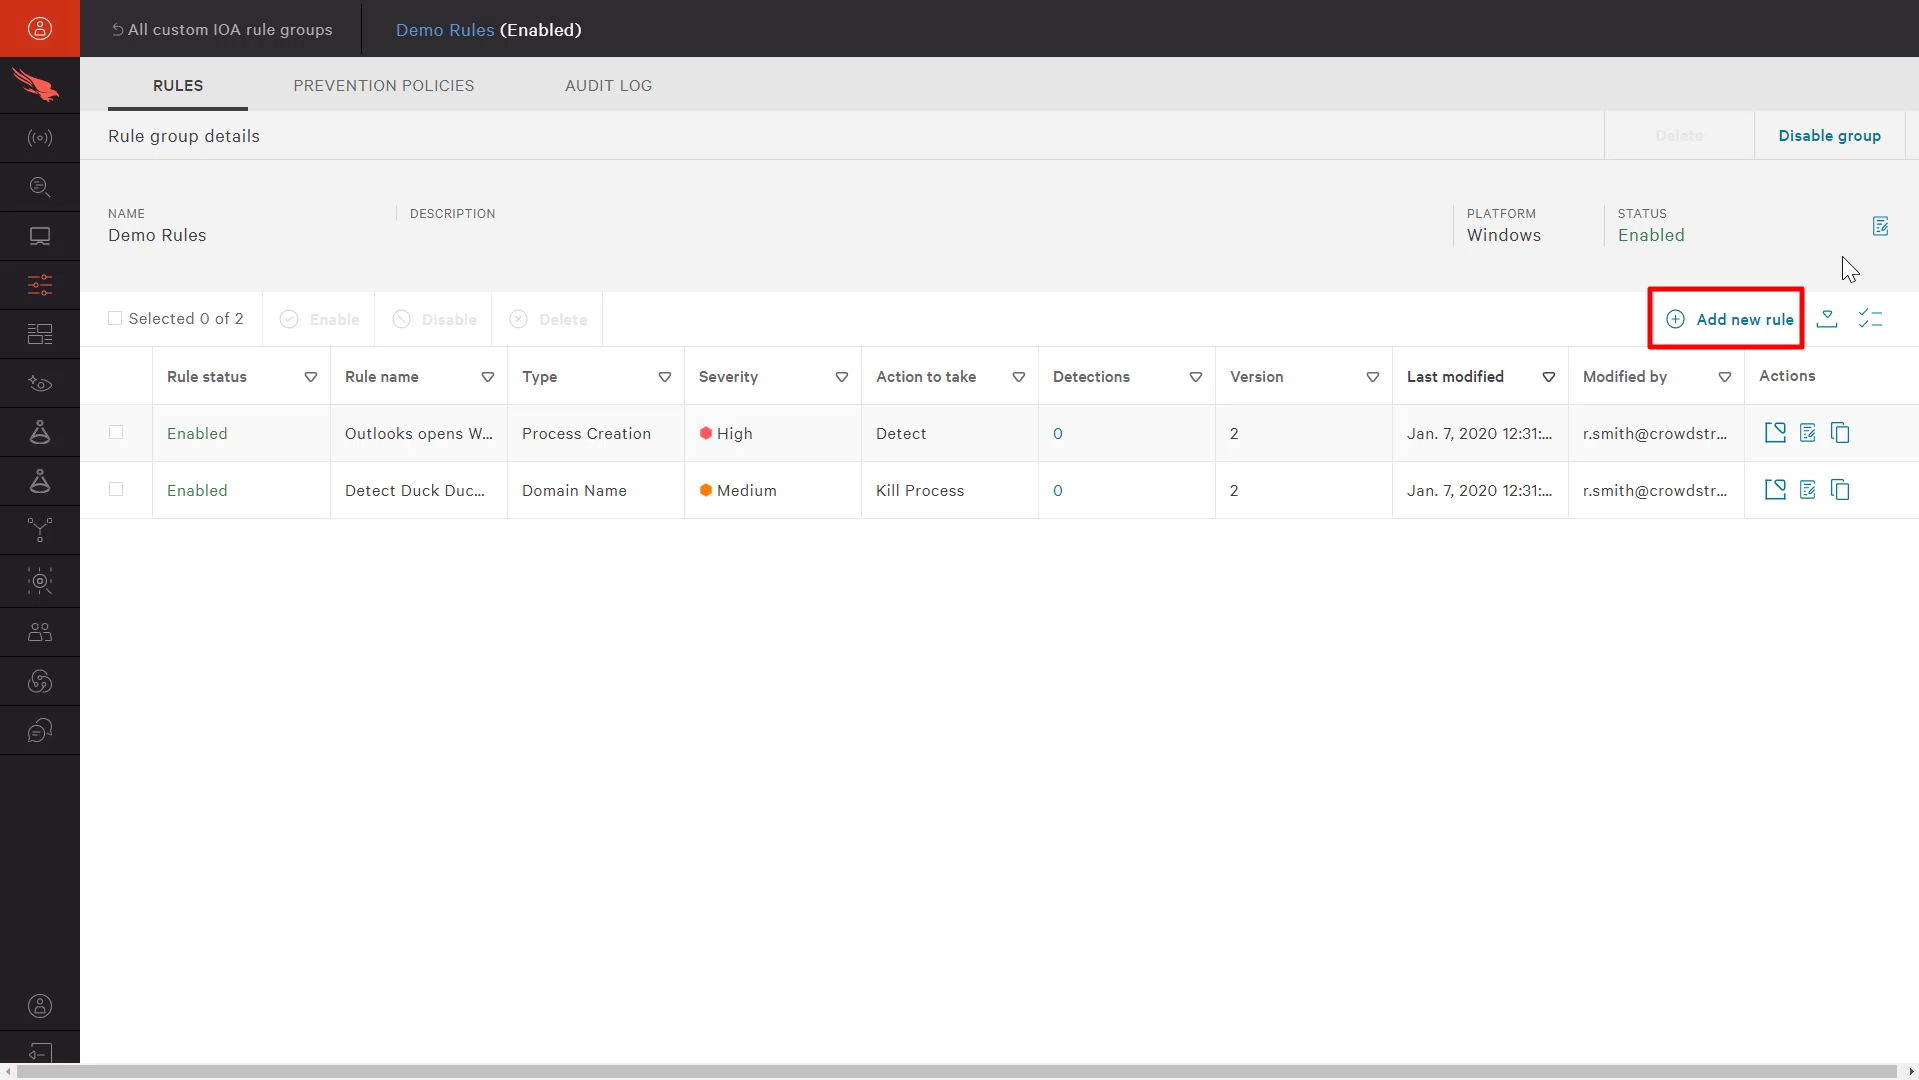Screen dimensions: 1919x1080
Task: Open Version column filter dropdown
Action: 1373,377
